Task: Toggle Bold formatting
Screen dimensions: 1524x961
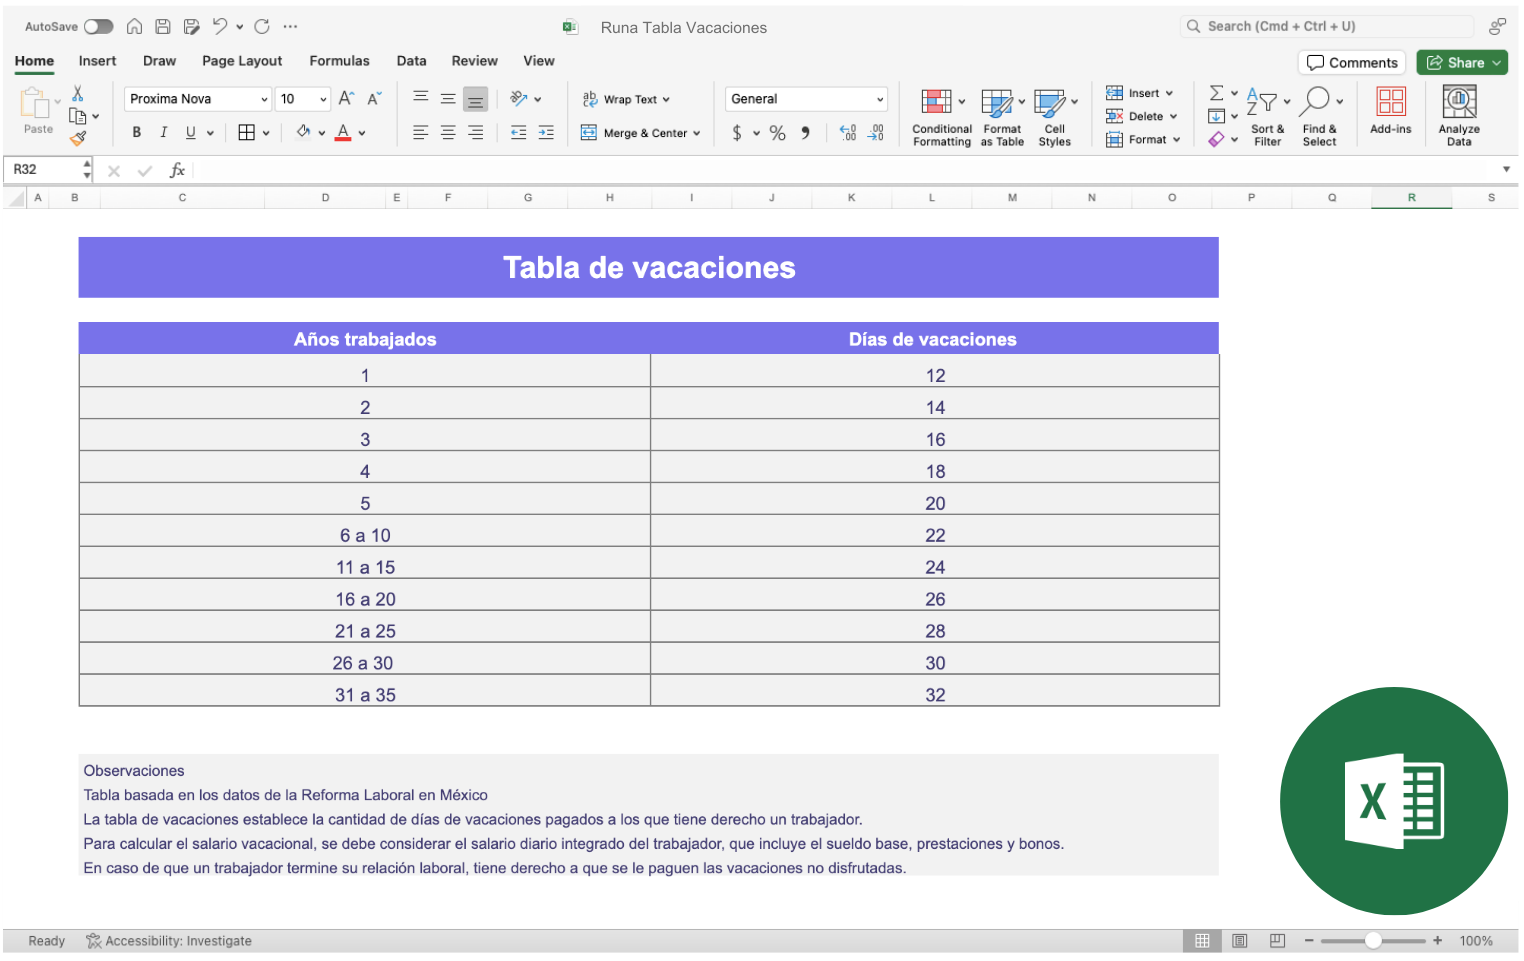Action: (x=137, y=132)
